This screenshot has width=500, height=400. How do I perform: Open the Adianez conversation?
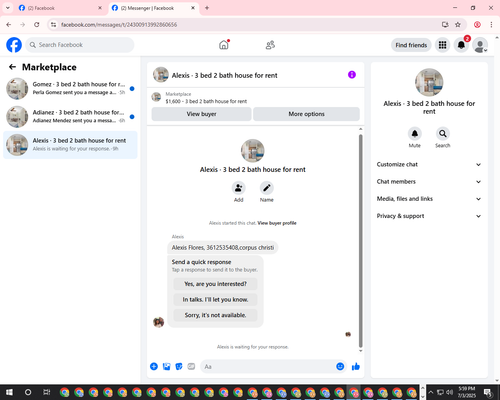point(70,116)
